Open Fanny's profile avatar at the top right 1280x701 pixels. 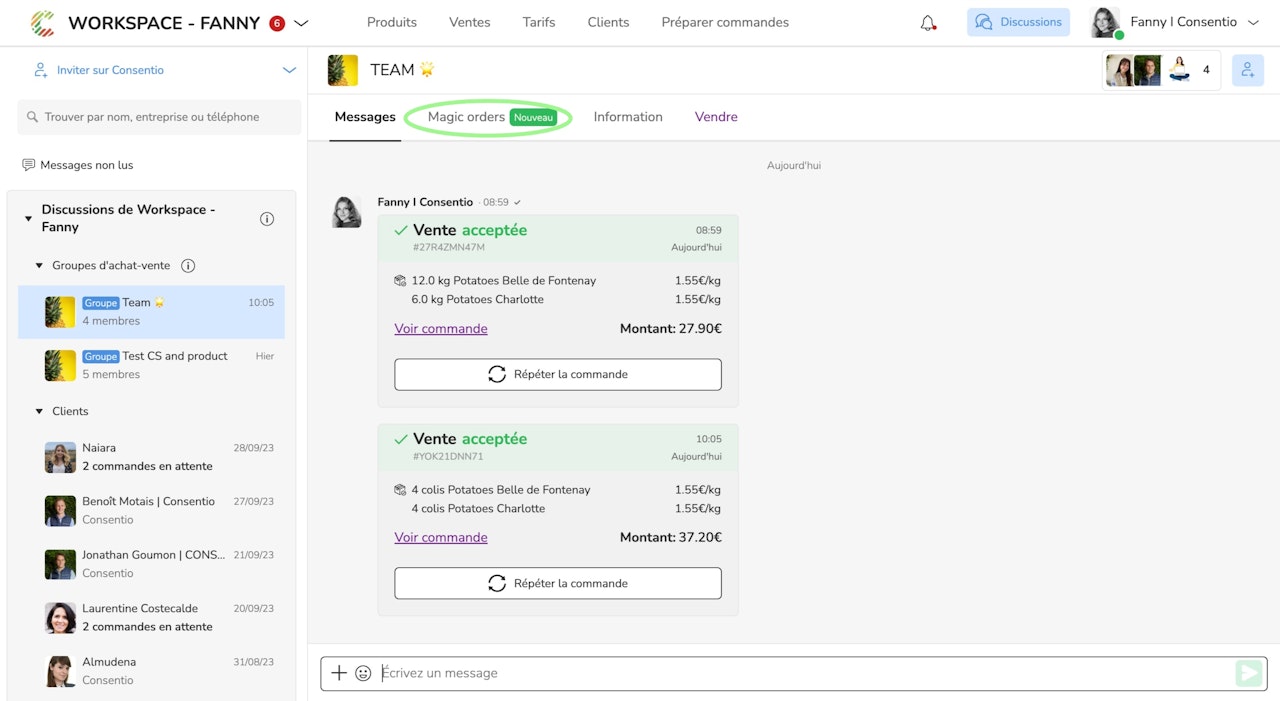[x=1104, y=23]
